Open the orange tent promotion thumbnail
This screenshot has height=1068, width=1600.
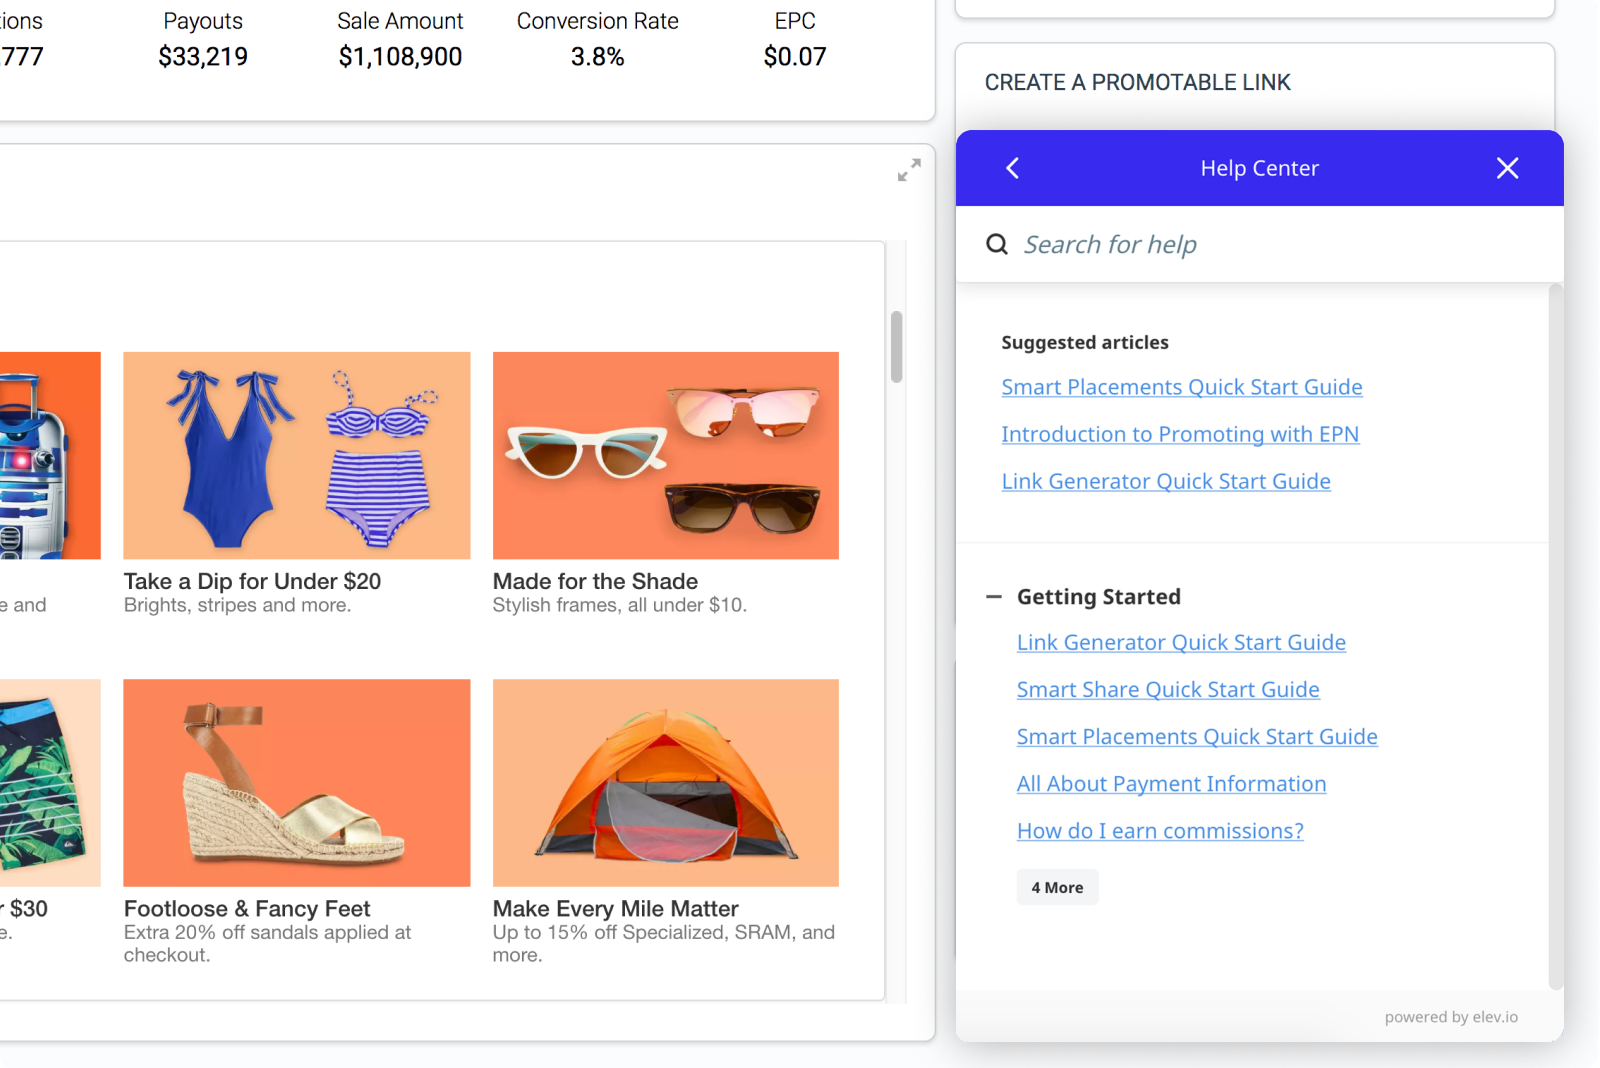coord(666,783)
